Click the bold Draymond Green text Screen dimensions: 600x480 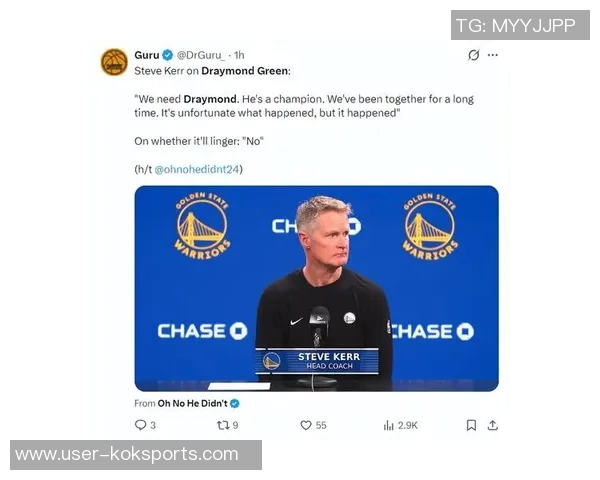[245, 71]
